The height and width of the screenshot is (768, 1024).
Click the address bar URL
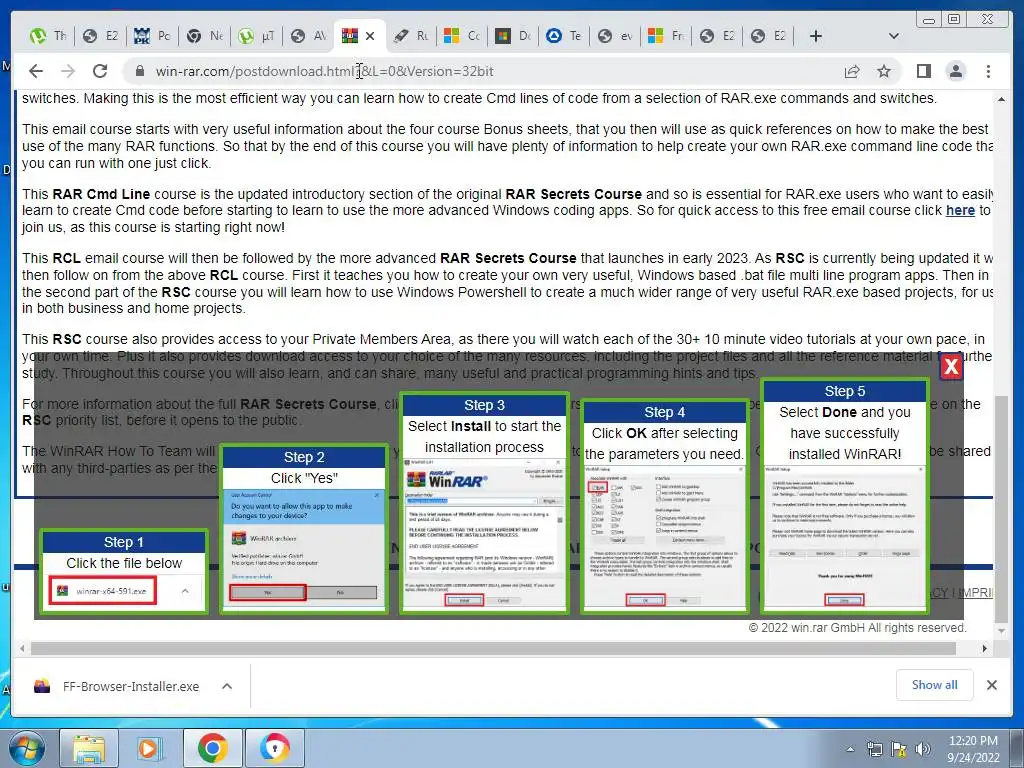click(324, 71)
